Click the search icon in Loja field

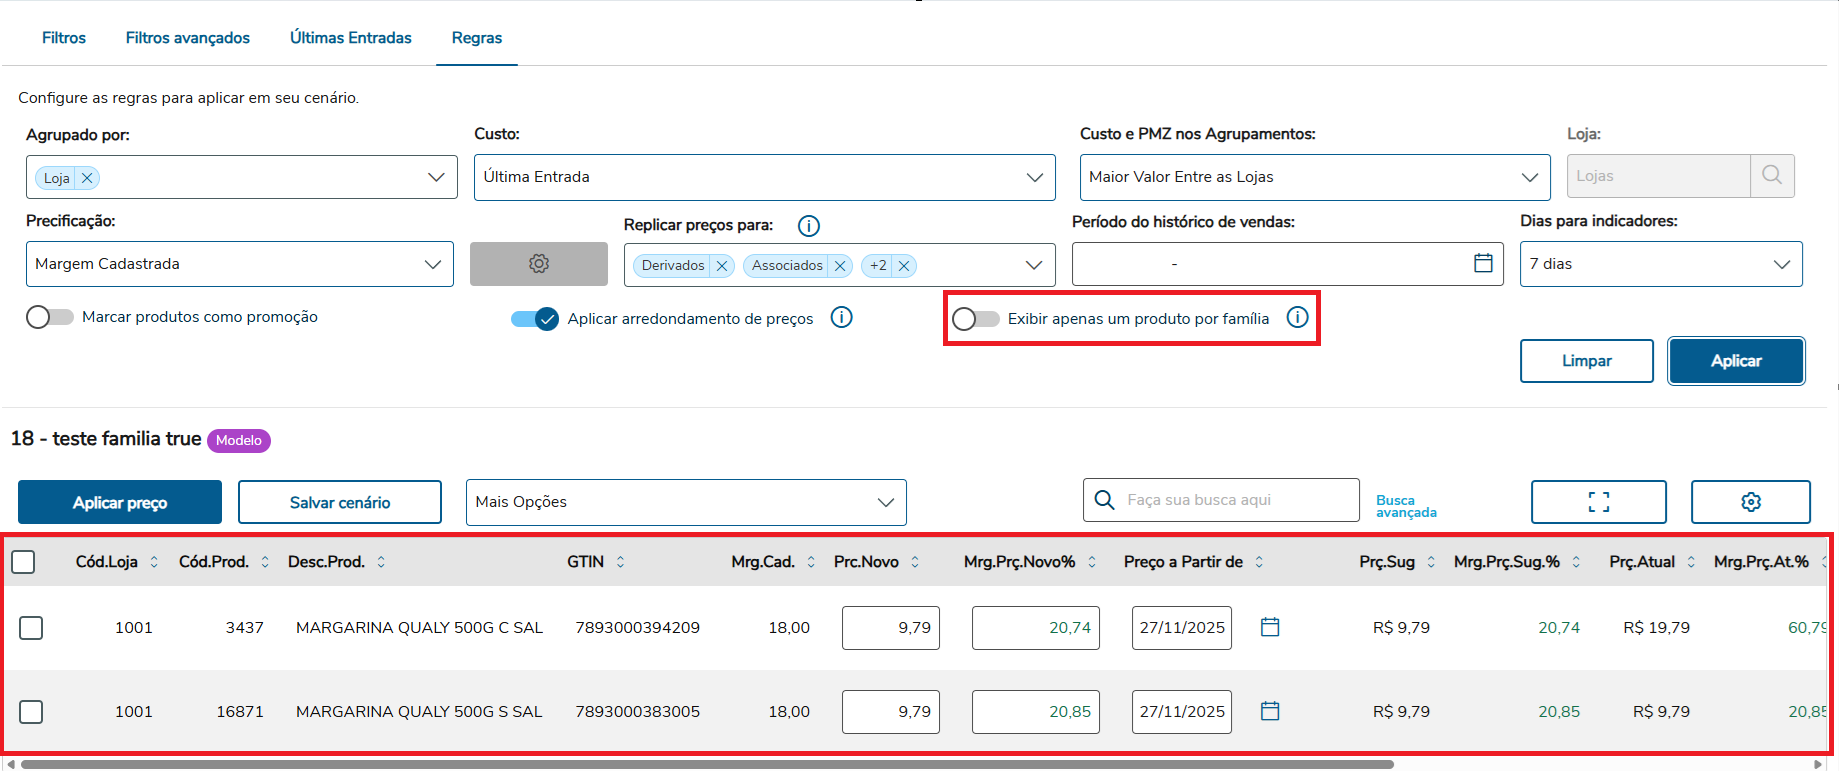[1772, 176]
